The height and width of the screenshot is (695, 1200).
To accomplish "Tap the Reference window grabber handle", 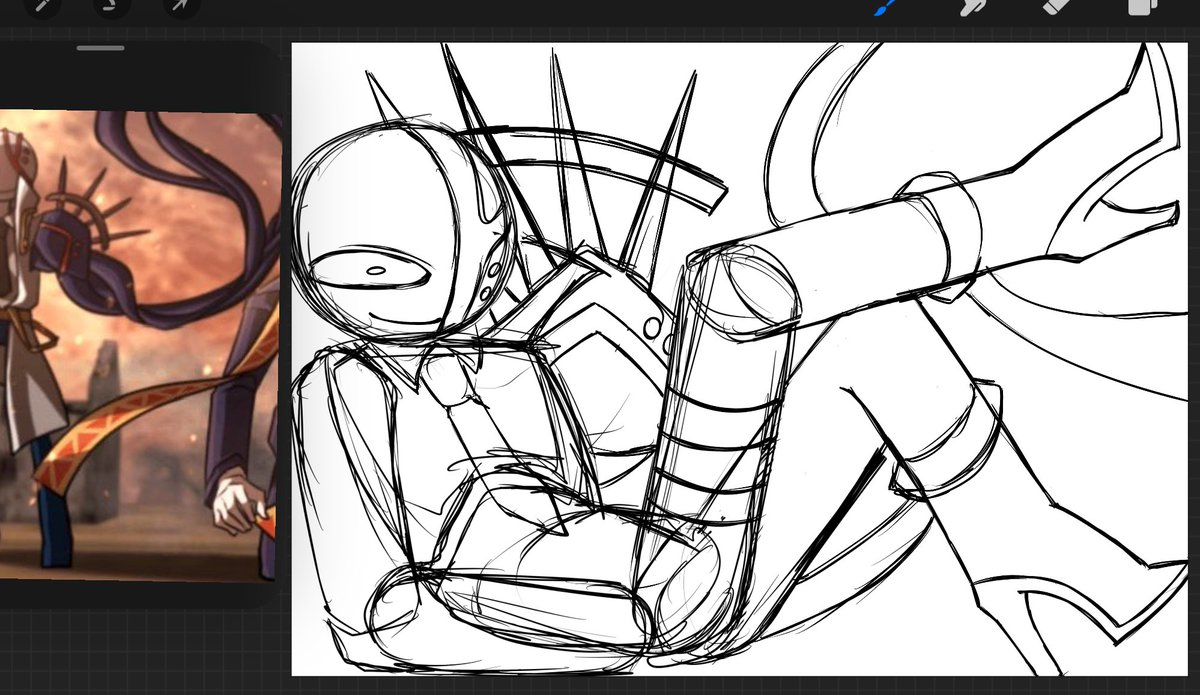I will click(100, 47).
